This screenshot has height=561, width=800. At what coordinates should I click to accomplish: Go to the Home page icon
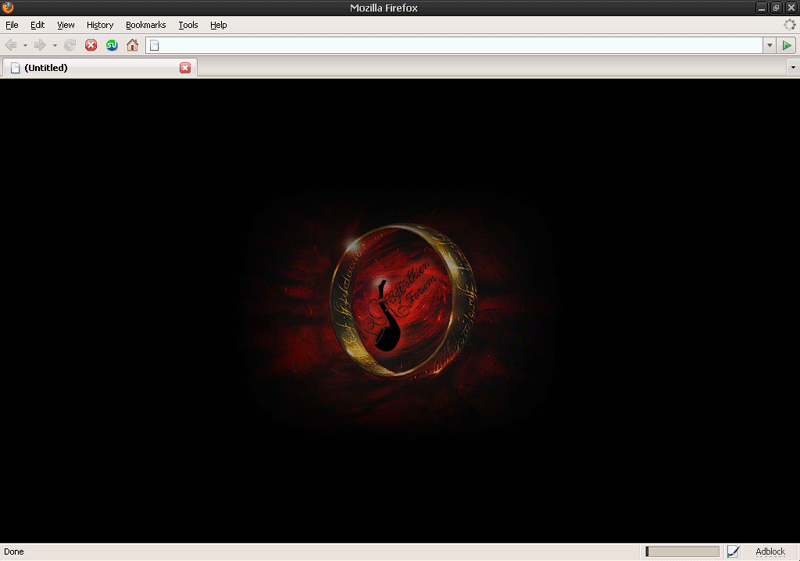point(133,45)
